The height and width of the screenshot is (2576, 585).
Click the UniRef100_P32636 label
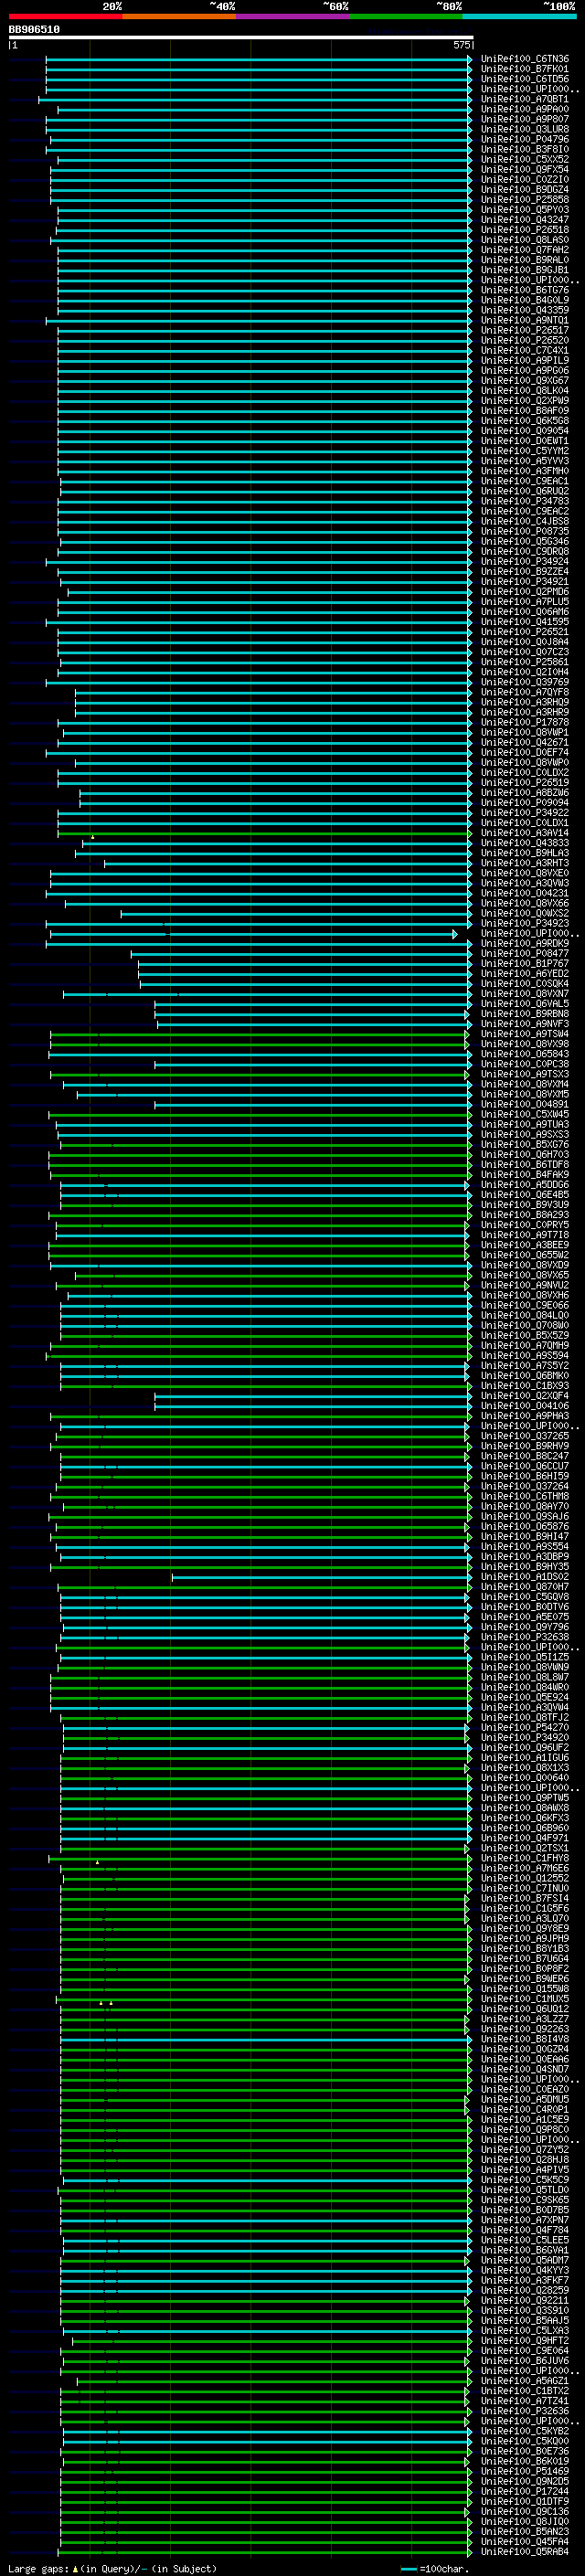click(x=524, y=2411)
